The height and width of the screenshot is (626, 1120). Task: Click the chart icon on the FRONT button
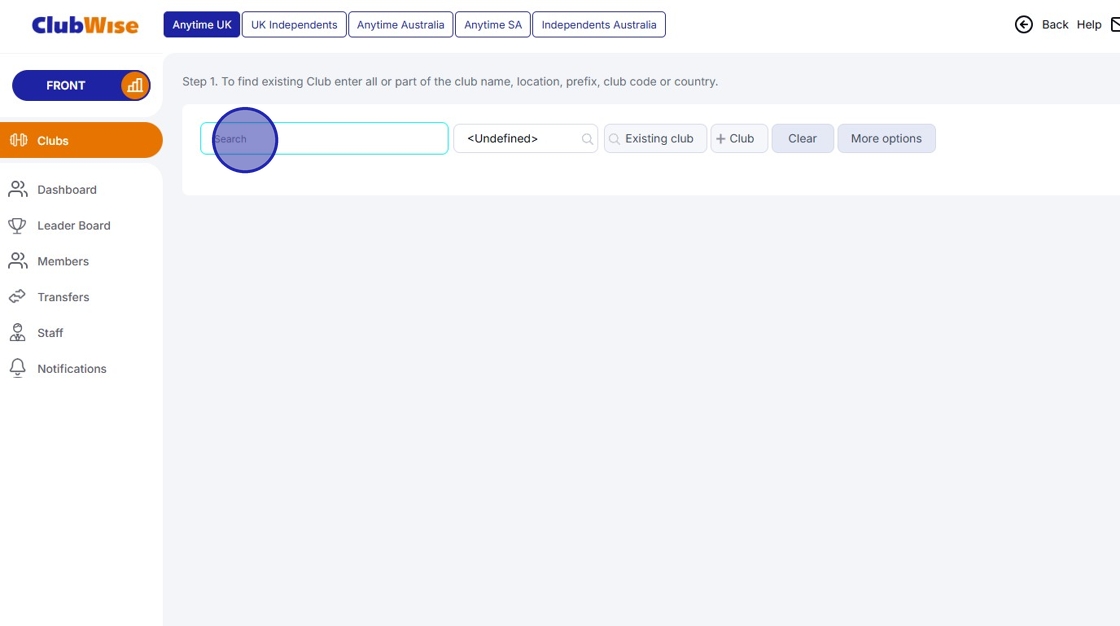(135, 86)
